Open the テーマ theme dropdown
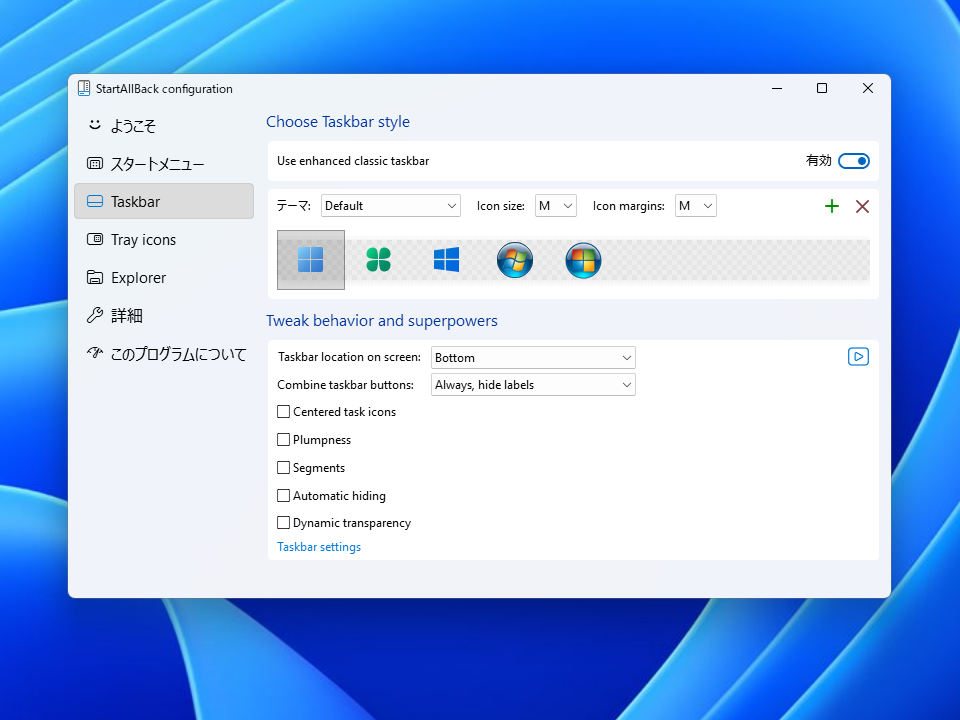The width and height of the screenshot is (960, 720). tap(391, 206)
